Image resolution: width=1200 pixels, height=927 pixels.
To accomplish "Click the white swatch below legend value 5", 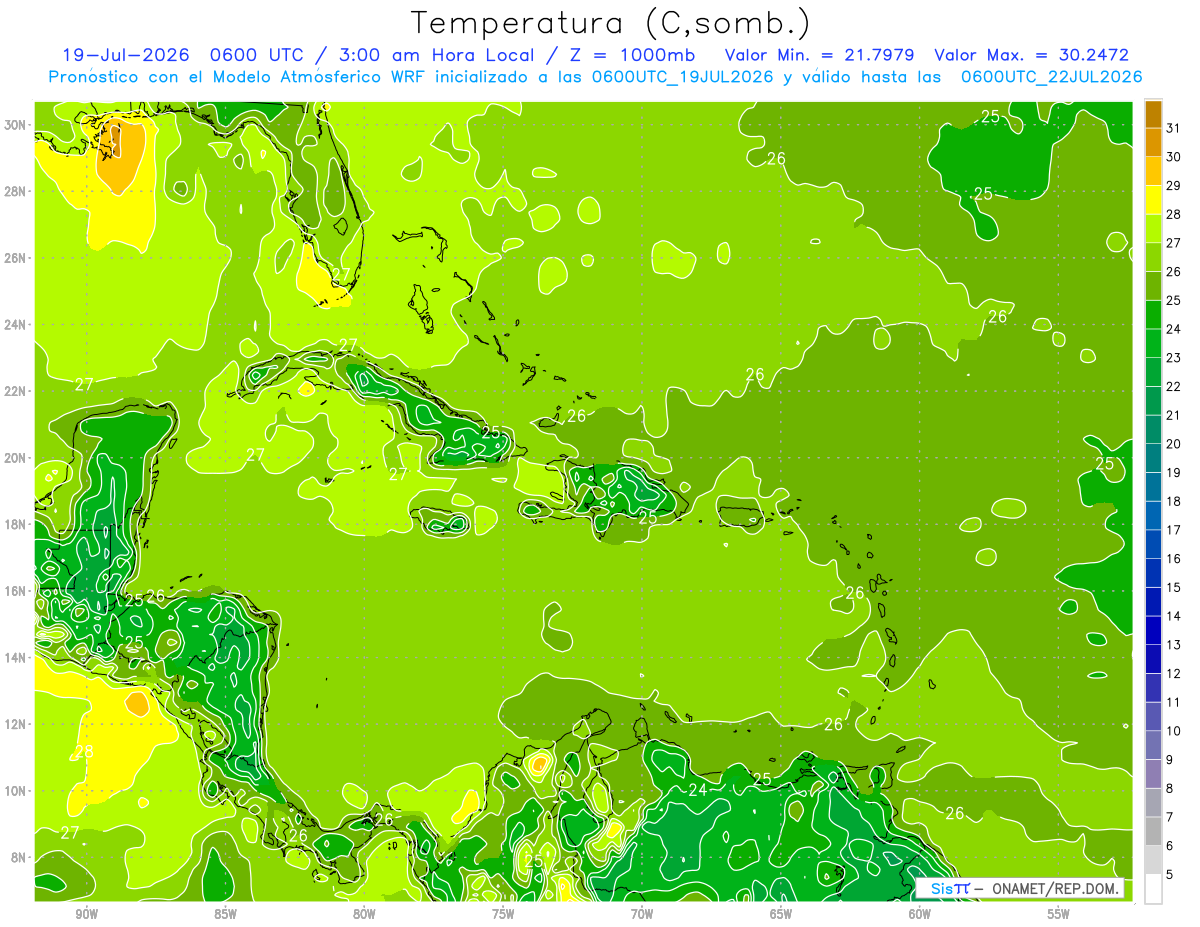I will tap(1153, 888).
